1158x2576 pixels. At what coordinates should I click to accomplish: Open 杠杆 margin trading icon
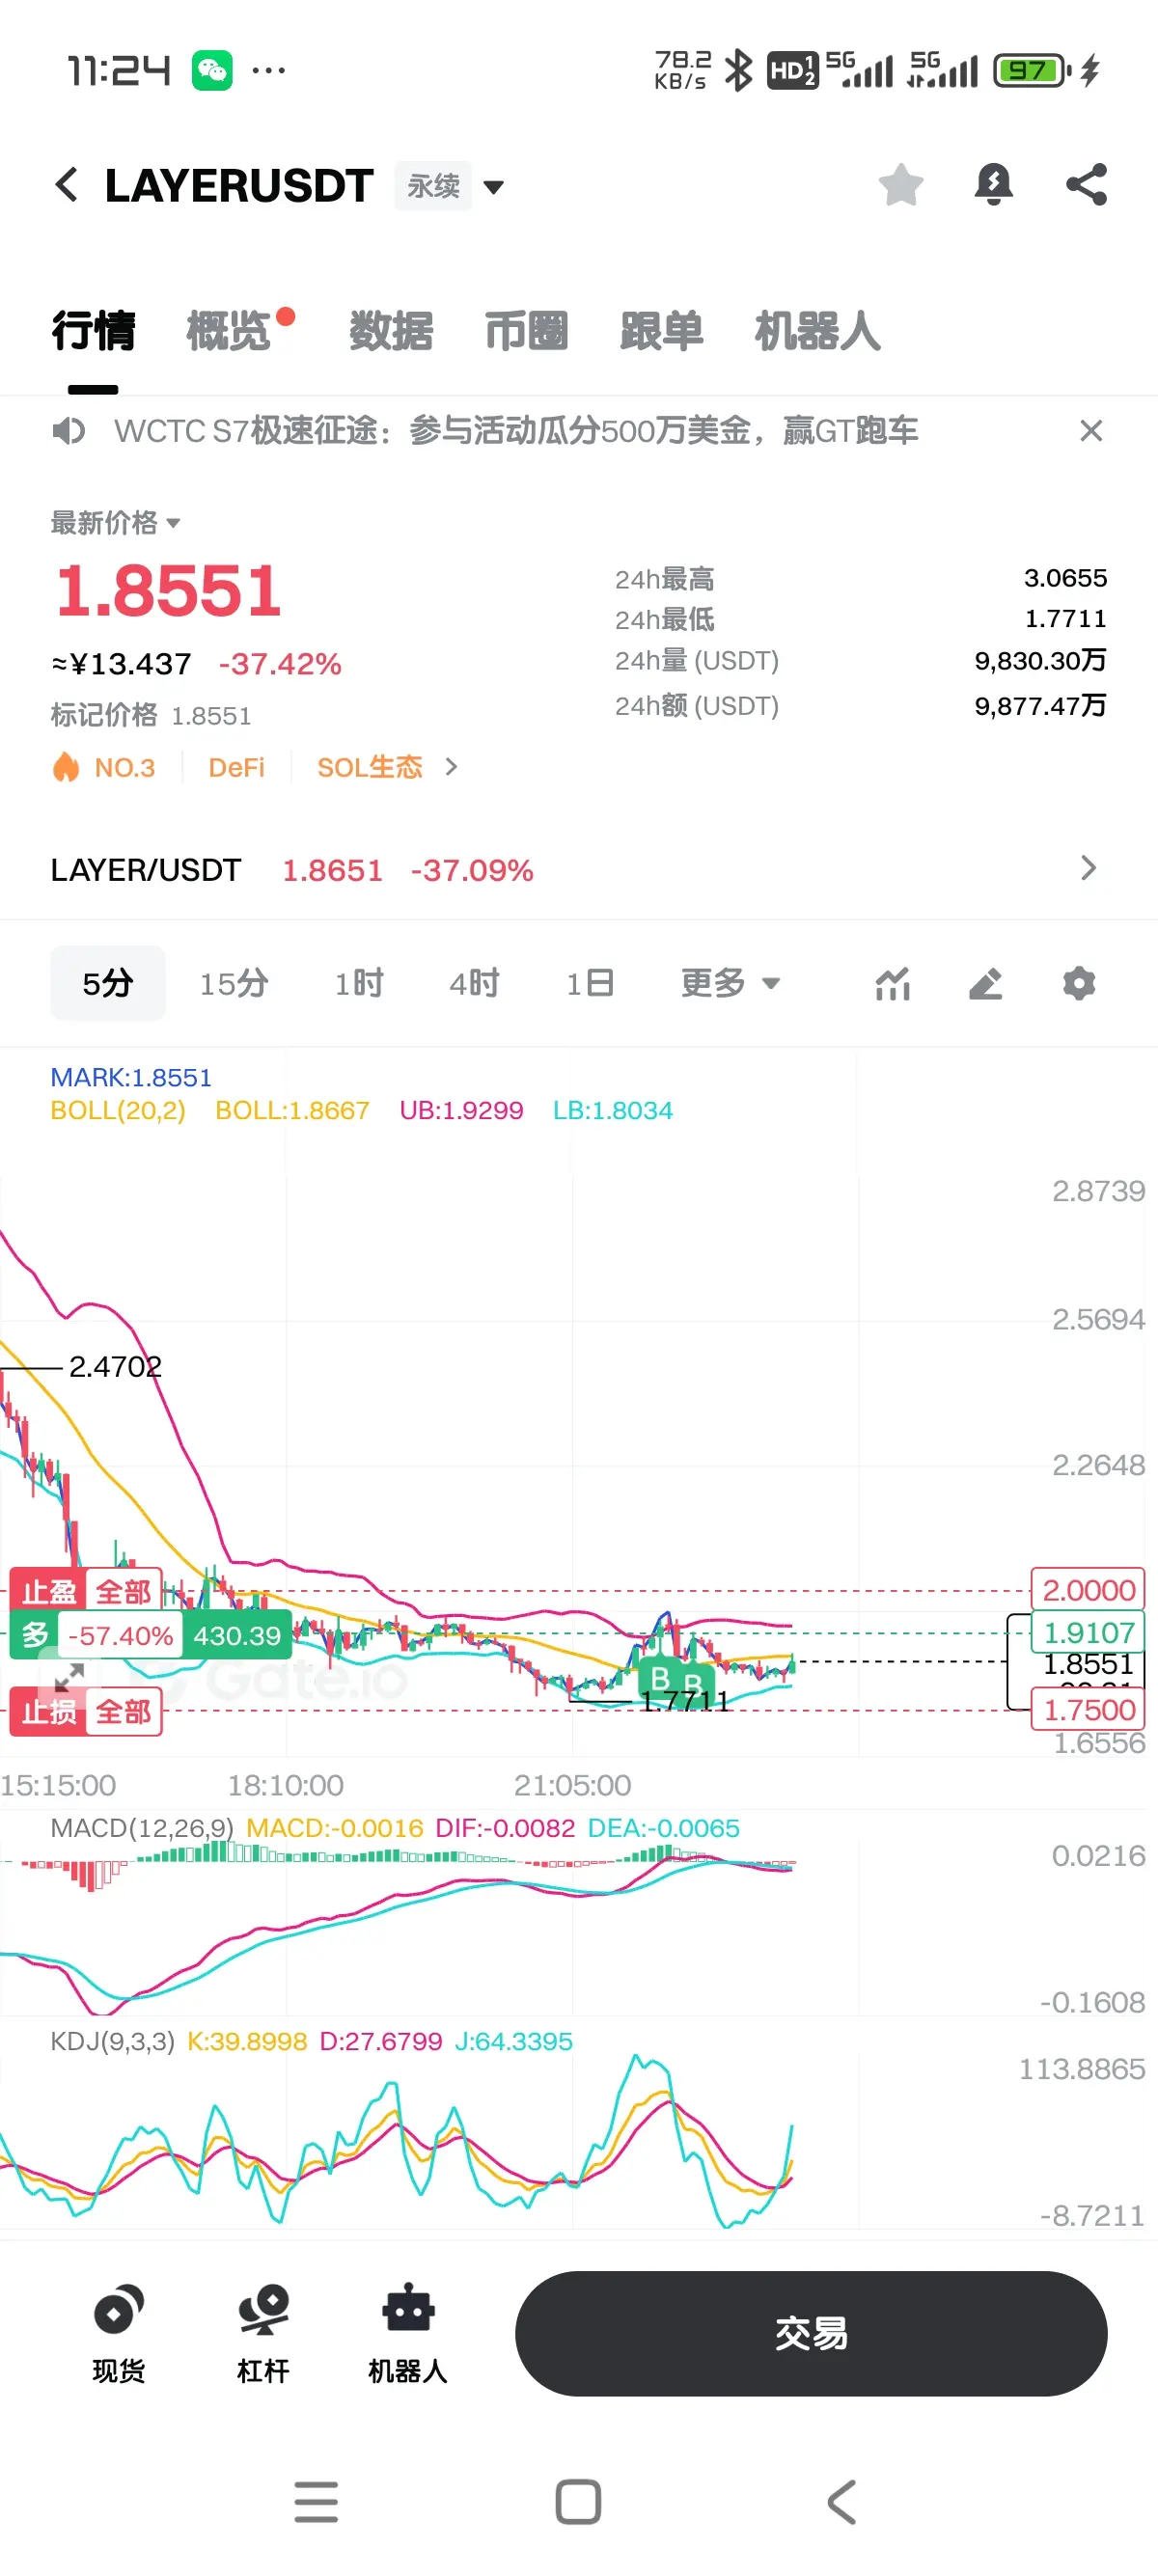(x=263, y=2333)
